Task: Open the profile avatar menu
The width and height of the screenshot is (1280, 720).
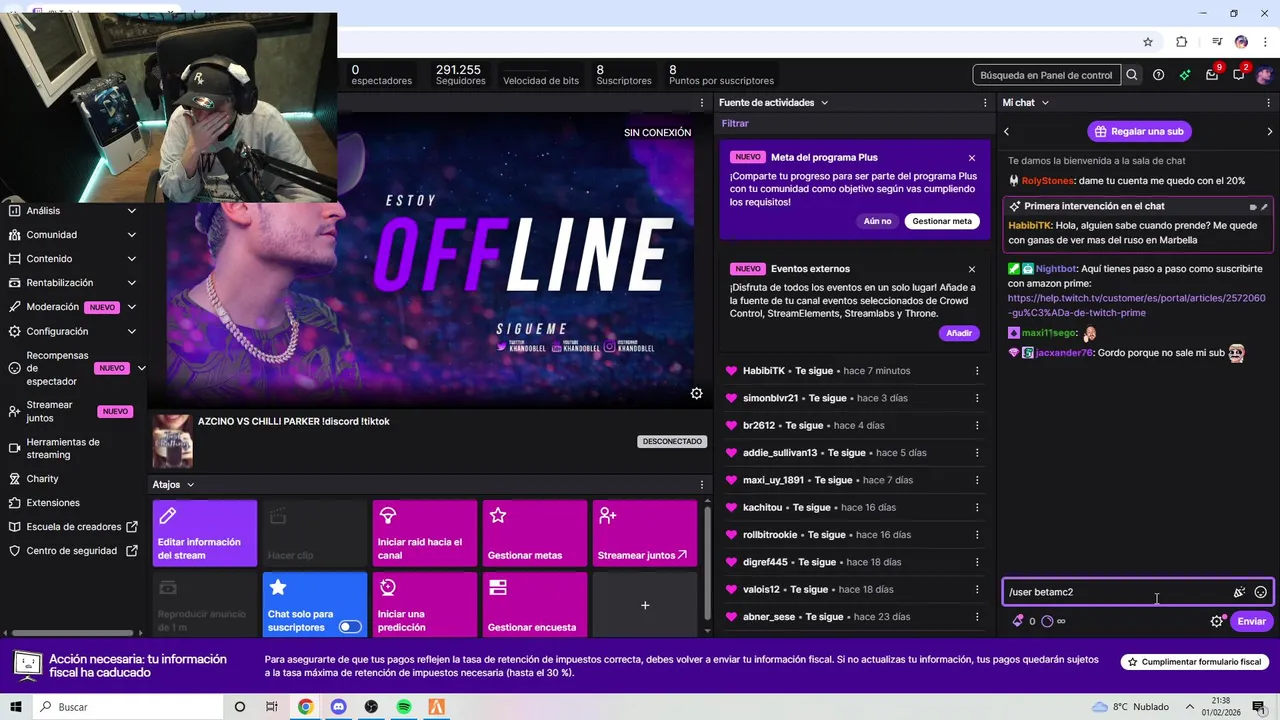Action: click(1265, 75)
